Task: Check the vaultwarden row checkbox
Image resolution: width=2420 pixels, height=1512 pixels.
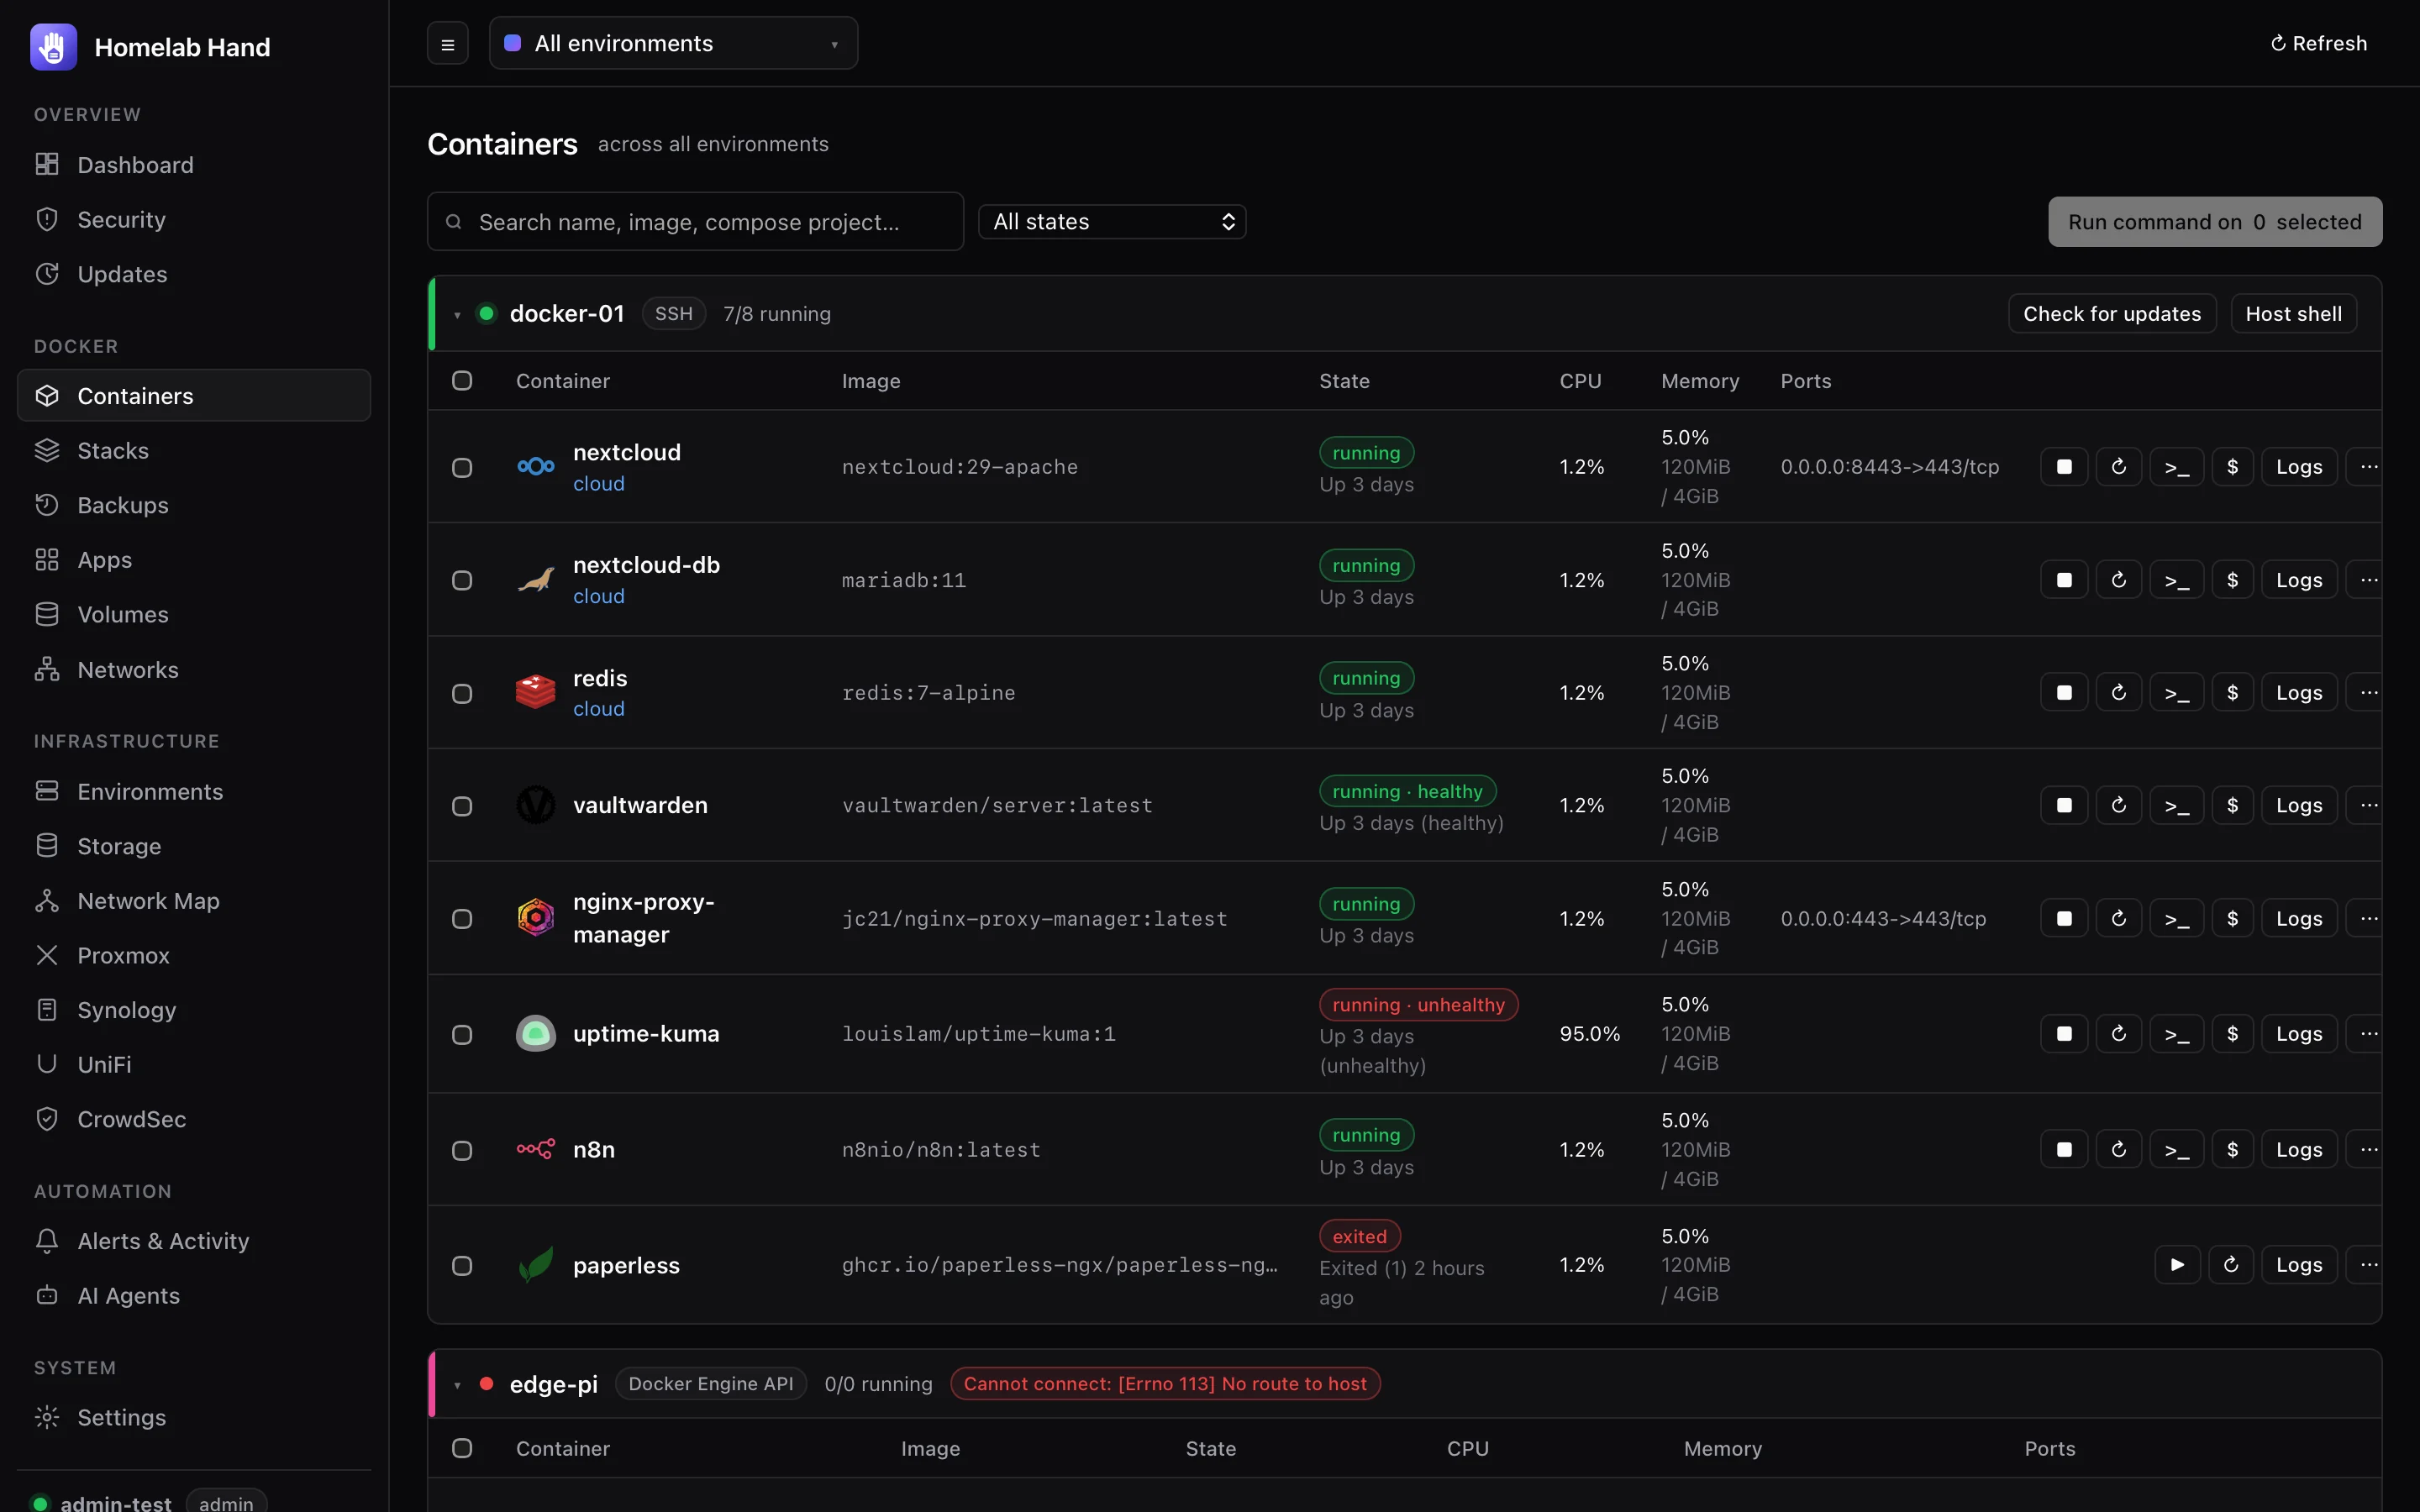Action: tap(462, 807)
